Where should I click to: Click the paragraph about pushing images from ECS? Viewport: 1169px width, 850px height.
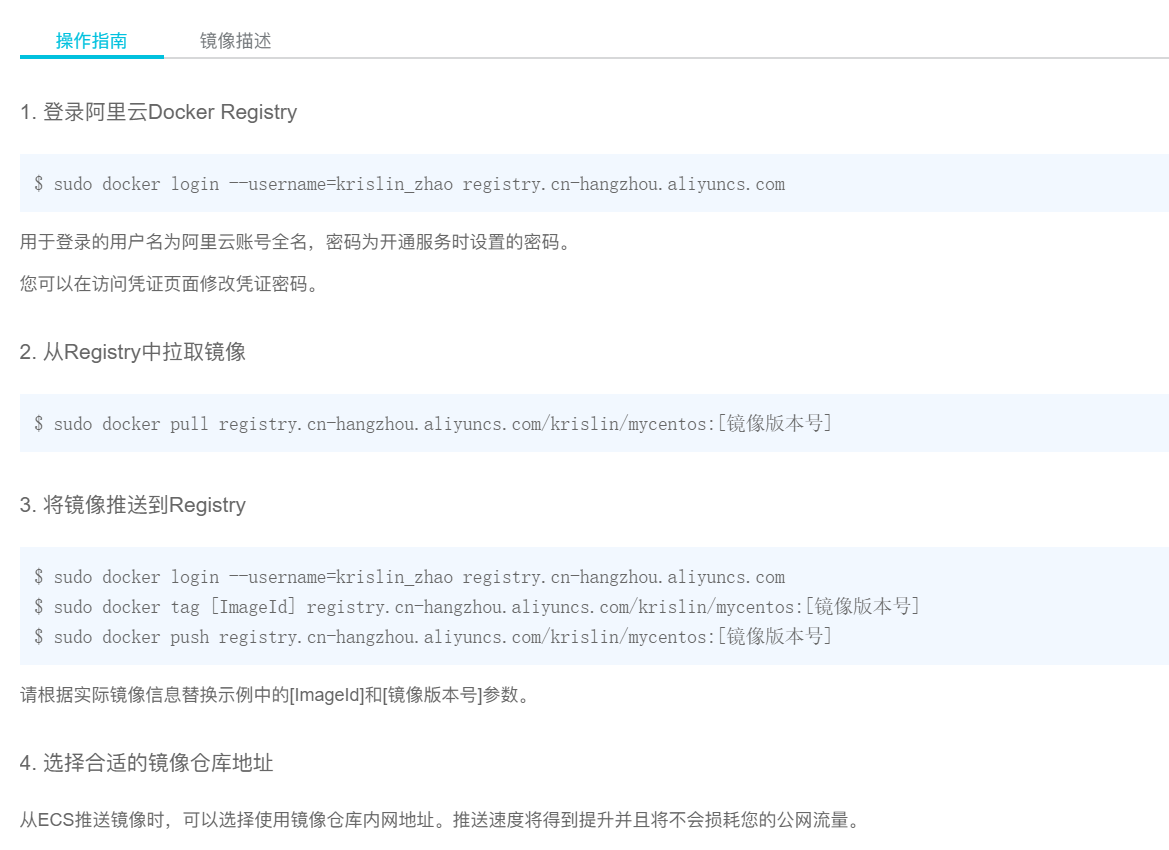coord(439,821)
